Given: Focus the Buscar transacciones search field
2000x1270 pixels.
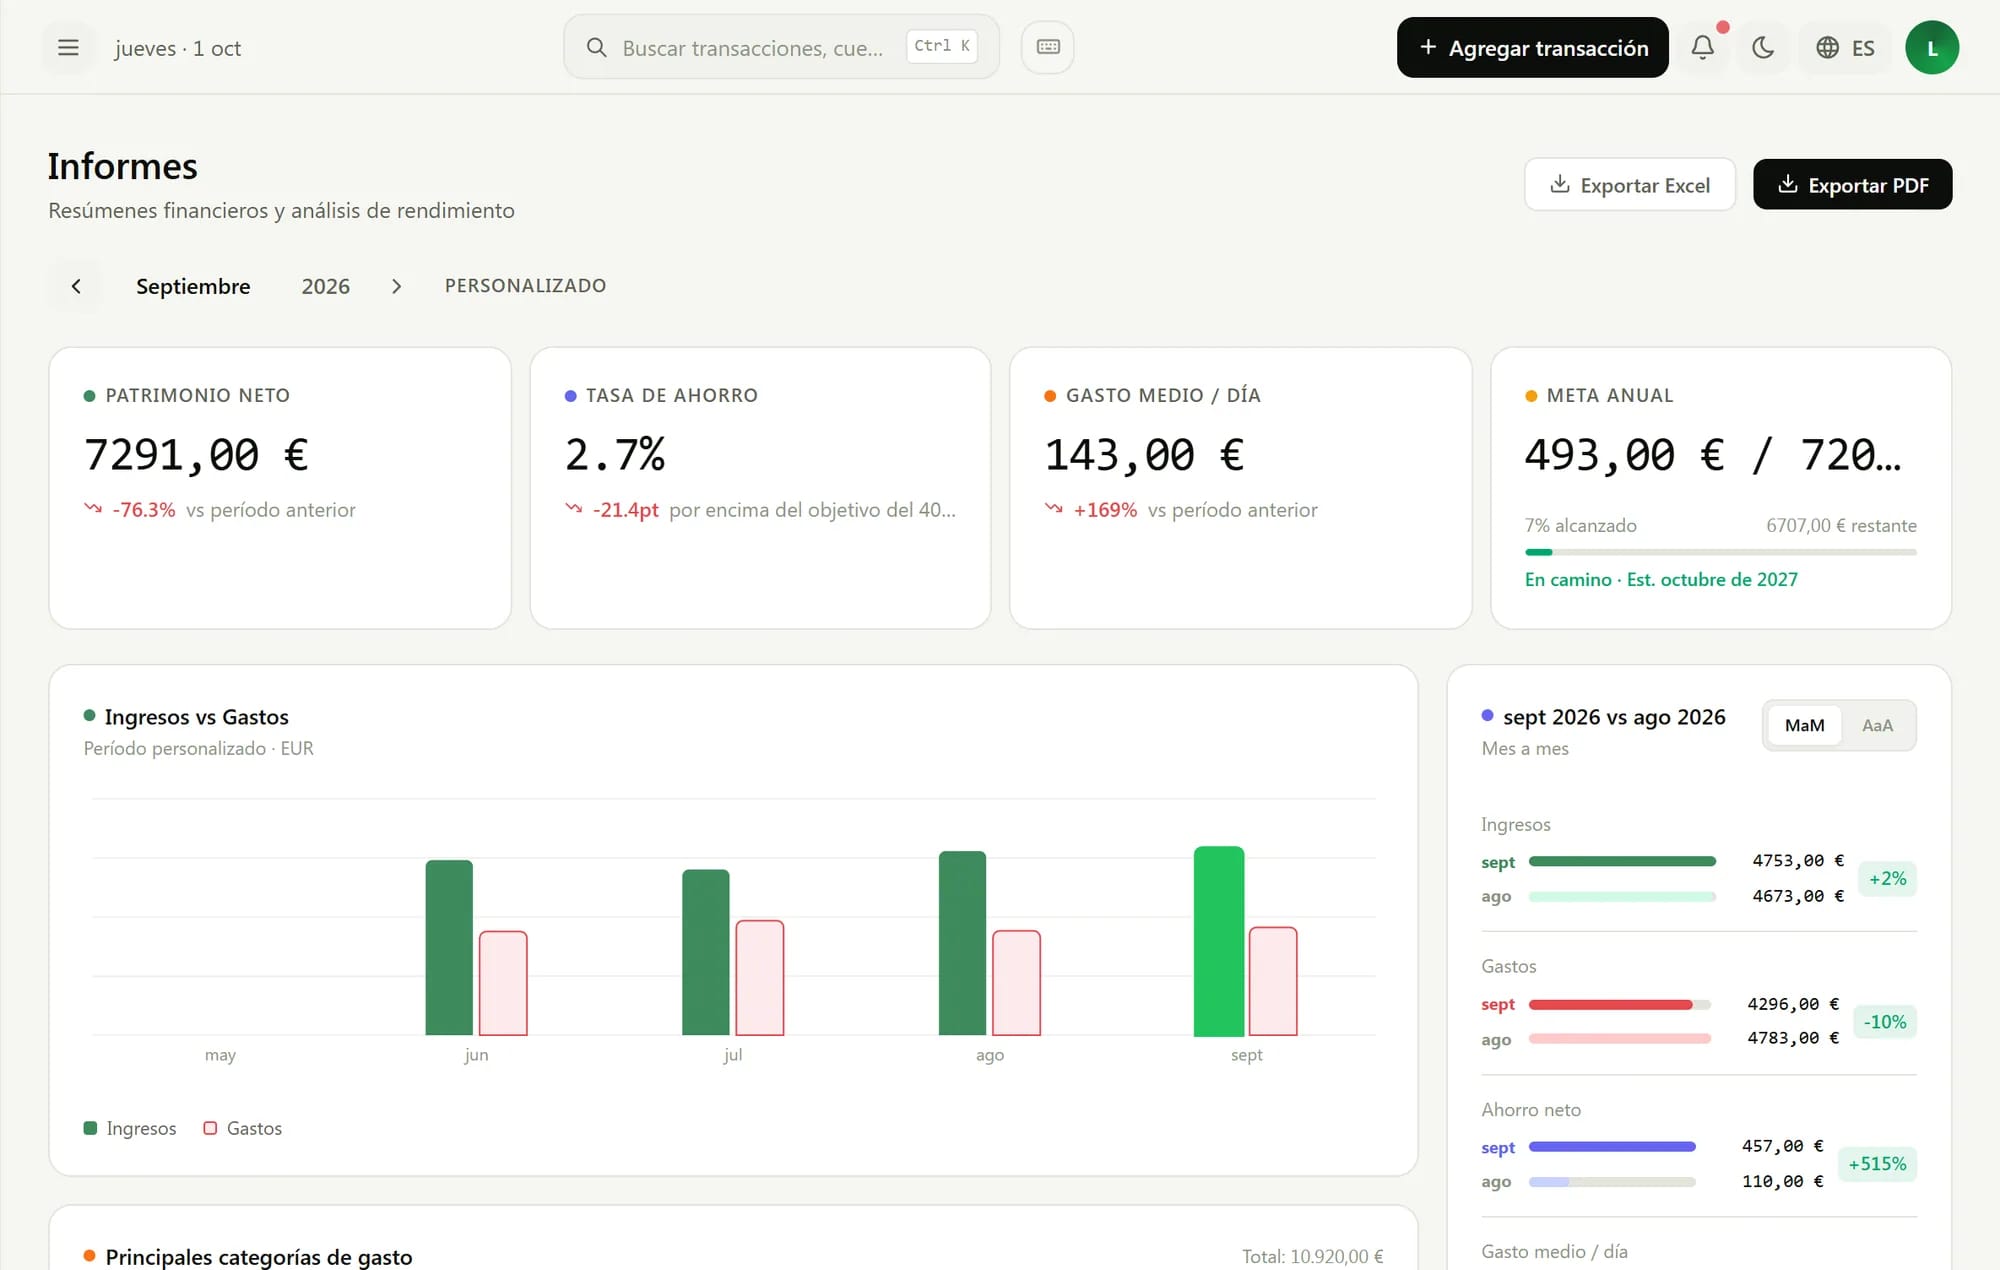Looking at the screenshot, I should click(x=781, y=47).
